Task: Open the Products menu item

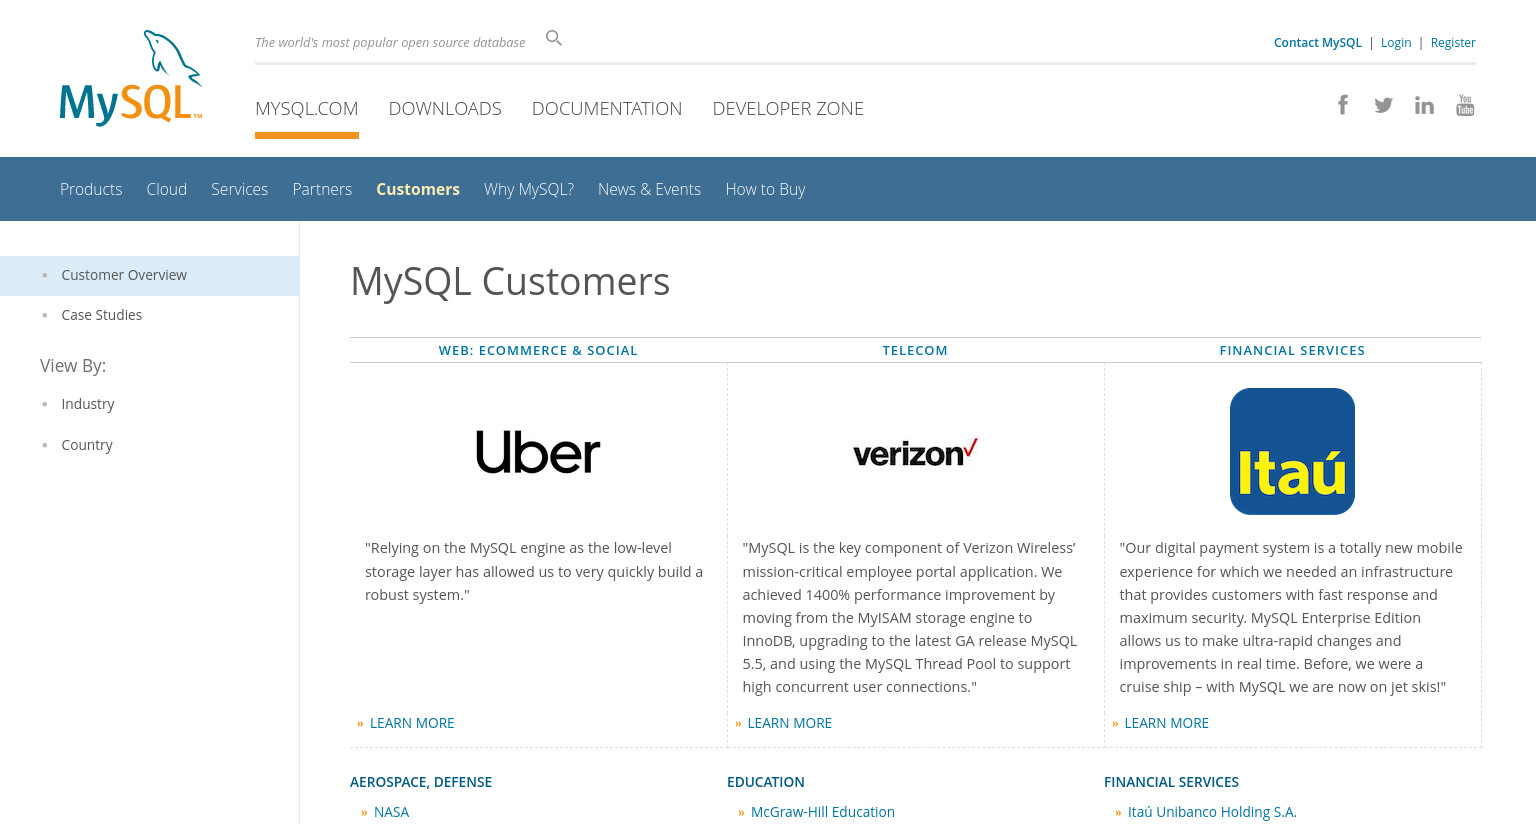Action: click(91, 189)
